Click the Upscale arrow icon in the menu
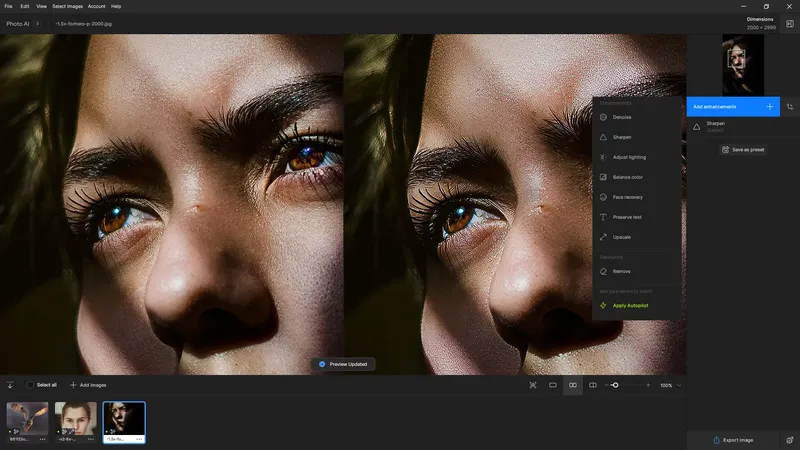The image size is (800, 450). point(603,237)
